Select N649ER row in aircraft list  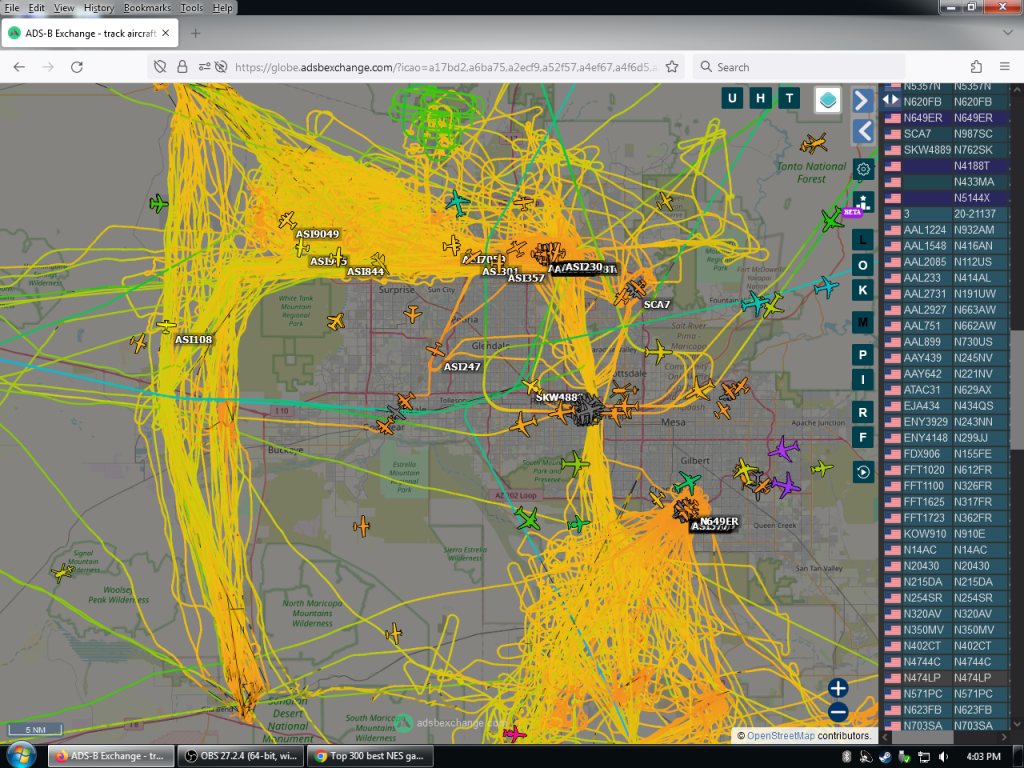coord(946,118)
